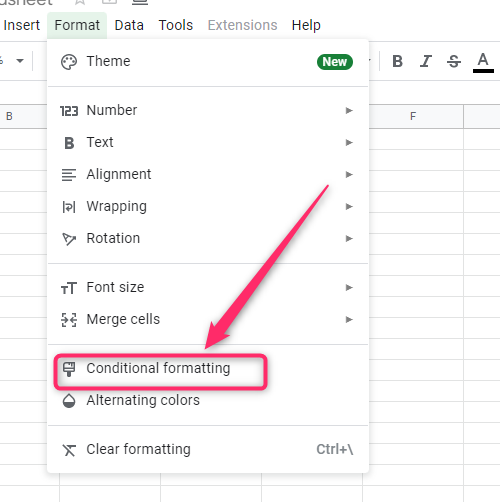Select the Wrapping menu entry
This screenshot has height=502, width=500.
point(208,206)
